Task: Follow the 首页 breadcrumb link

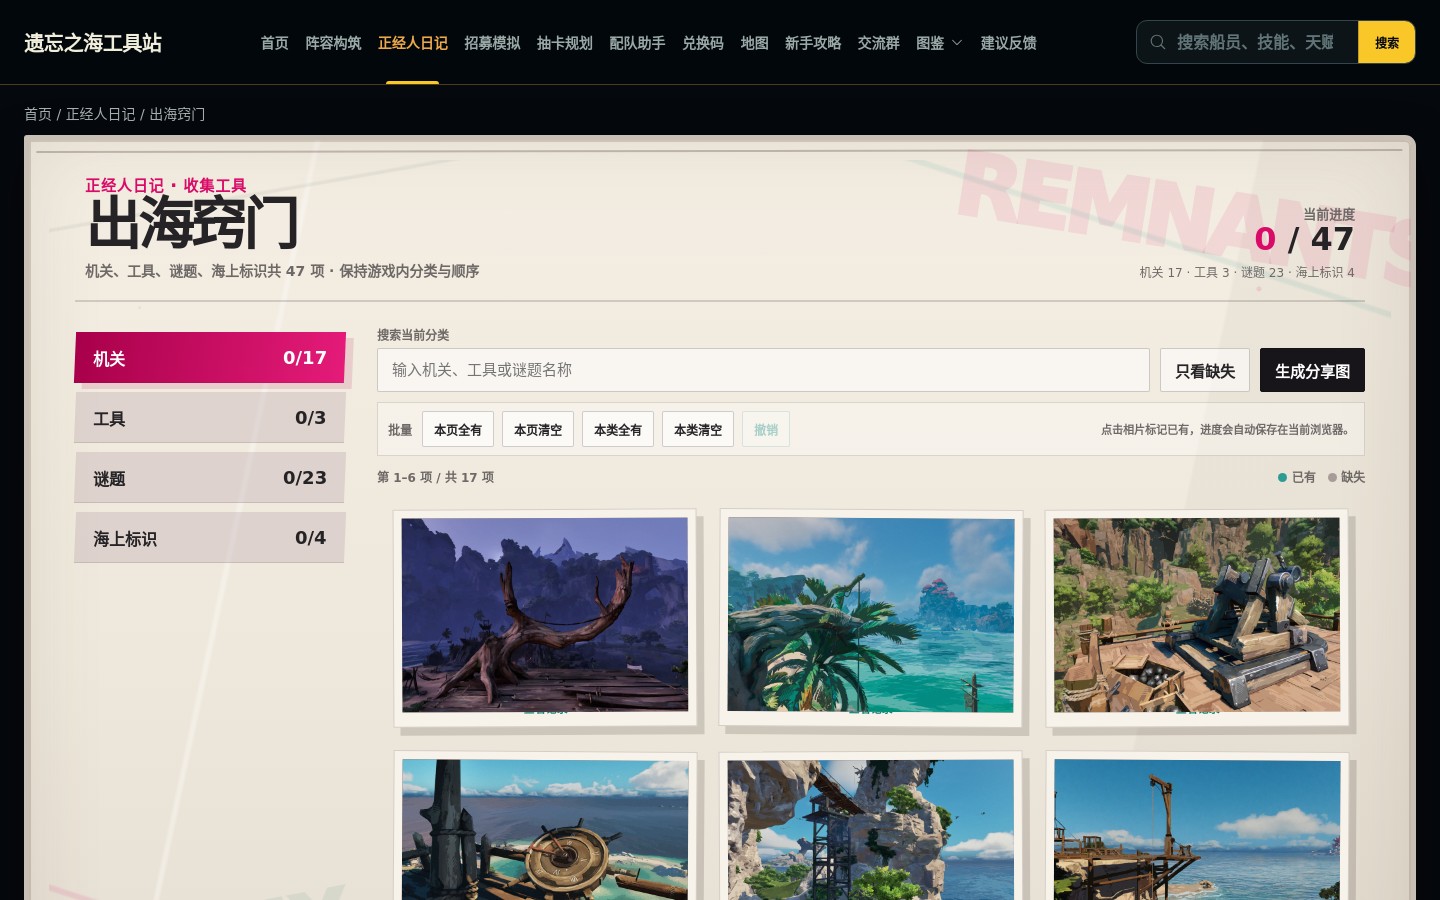Action: click(x=38, y=114)
